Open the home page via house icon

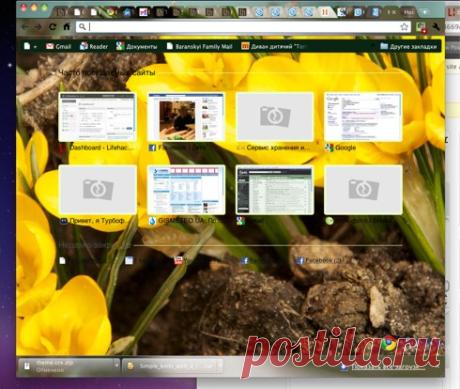pos(67,26)
